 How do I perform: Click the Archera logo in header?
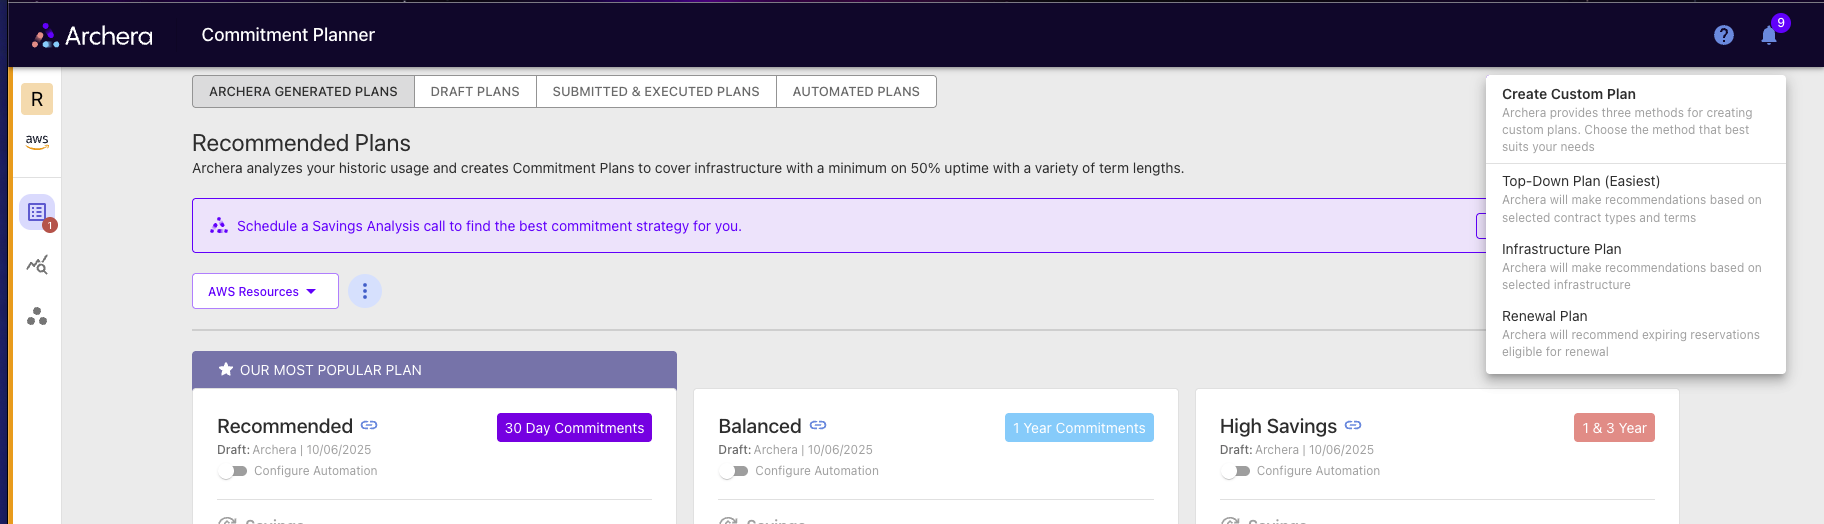pos(92,36)
